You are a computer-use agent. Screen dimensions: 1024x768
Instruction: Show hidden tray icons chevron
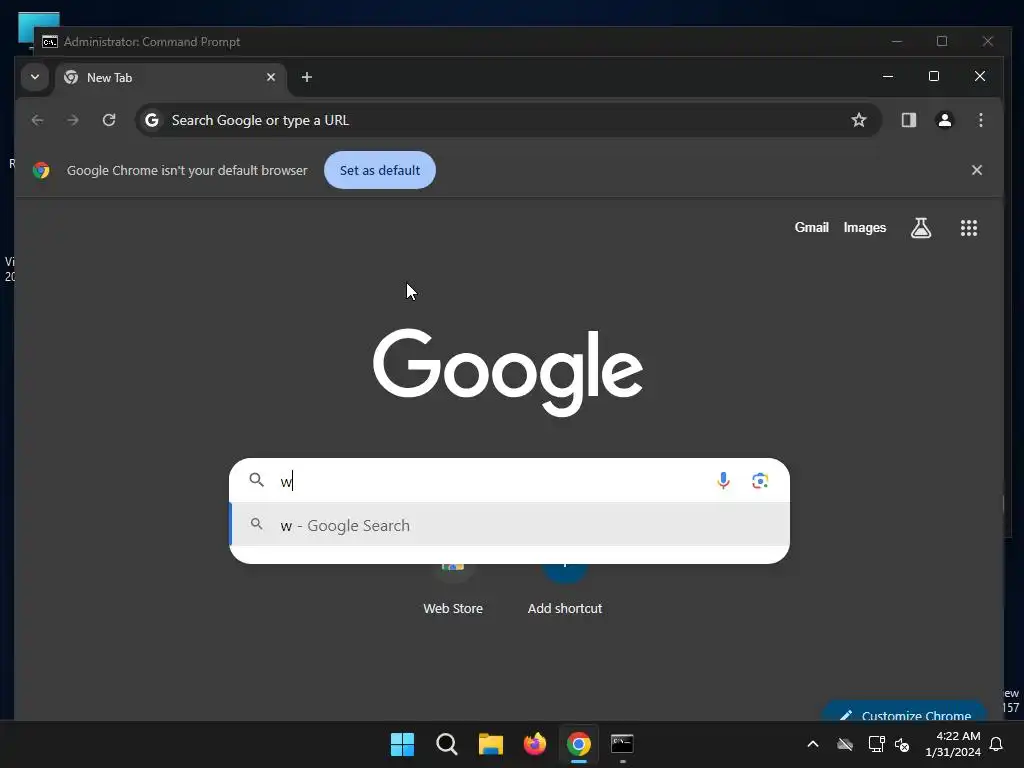pyautogui.click(x=813, y=744)
